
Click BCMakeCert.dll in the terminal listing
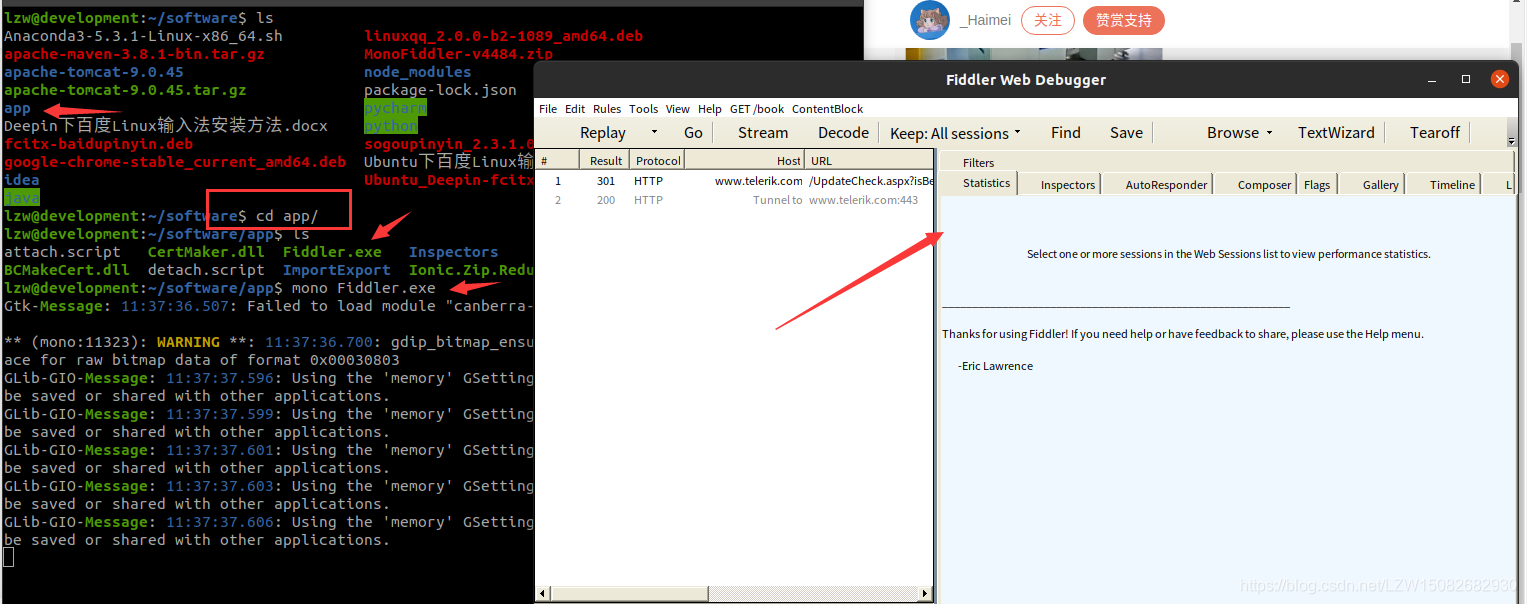point(67,270)
